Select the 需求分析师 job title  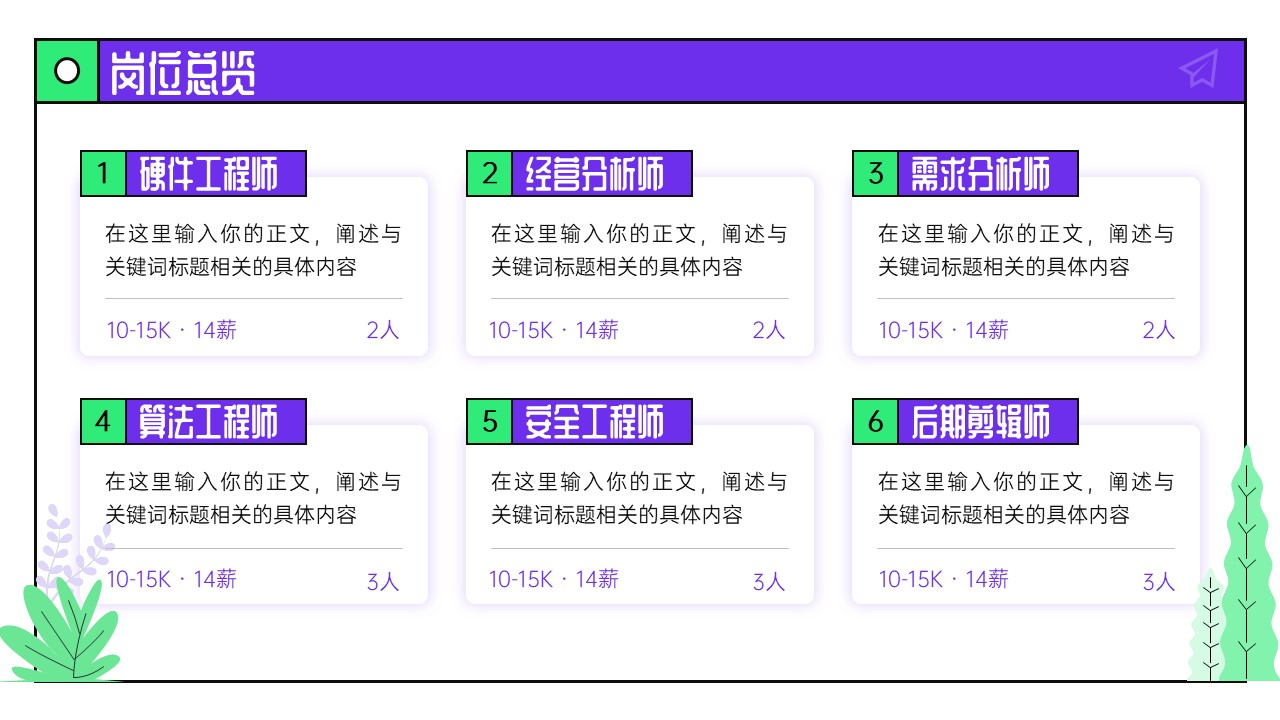(980, 174)
